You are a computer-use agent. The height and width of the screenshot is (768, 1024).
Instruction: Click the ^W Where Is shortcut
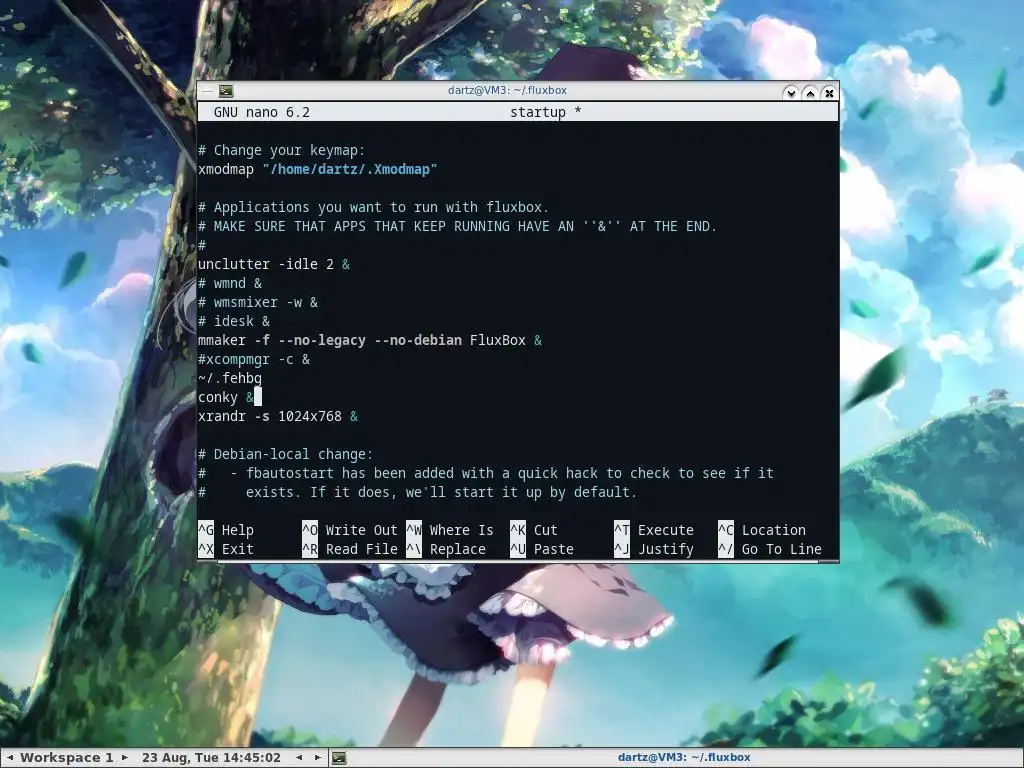pyautogui.click(x=449, y=530)
